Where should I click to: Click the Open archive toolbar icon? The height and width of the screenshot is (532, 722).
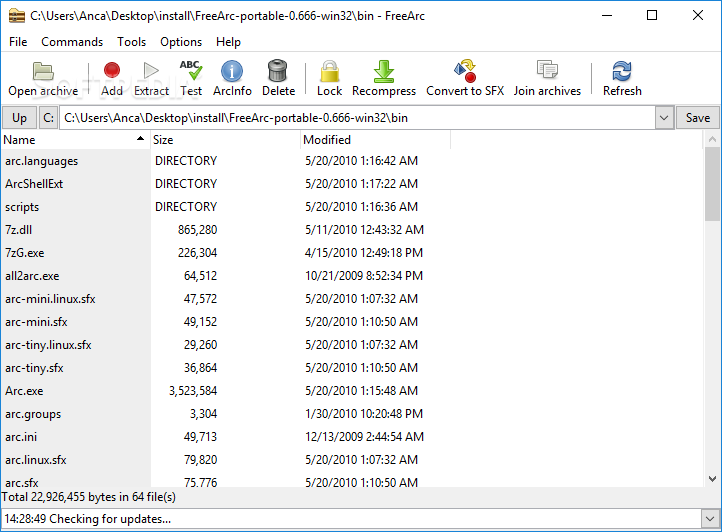tap(43, 71)
